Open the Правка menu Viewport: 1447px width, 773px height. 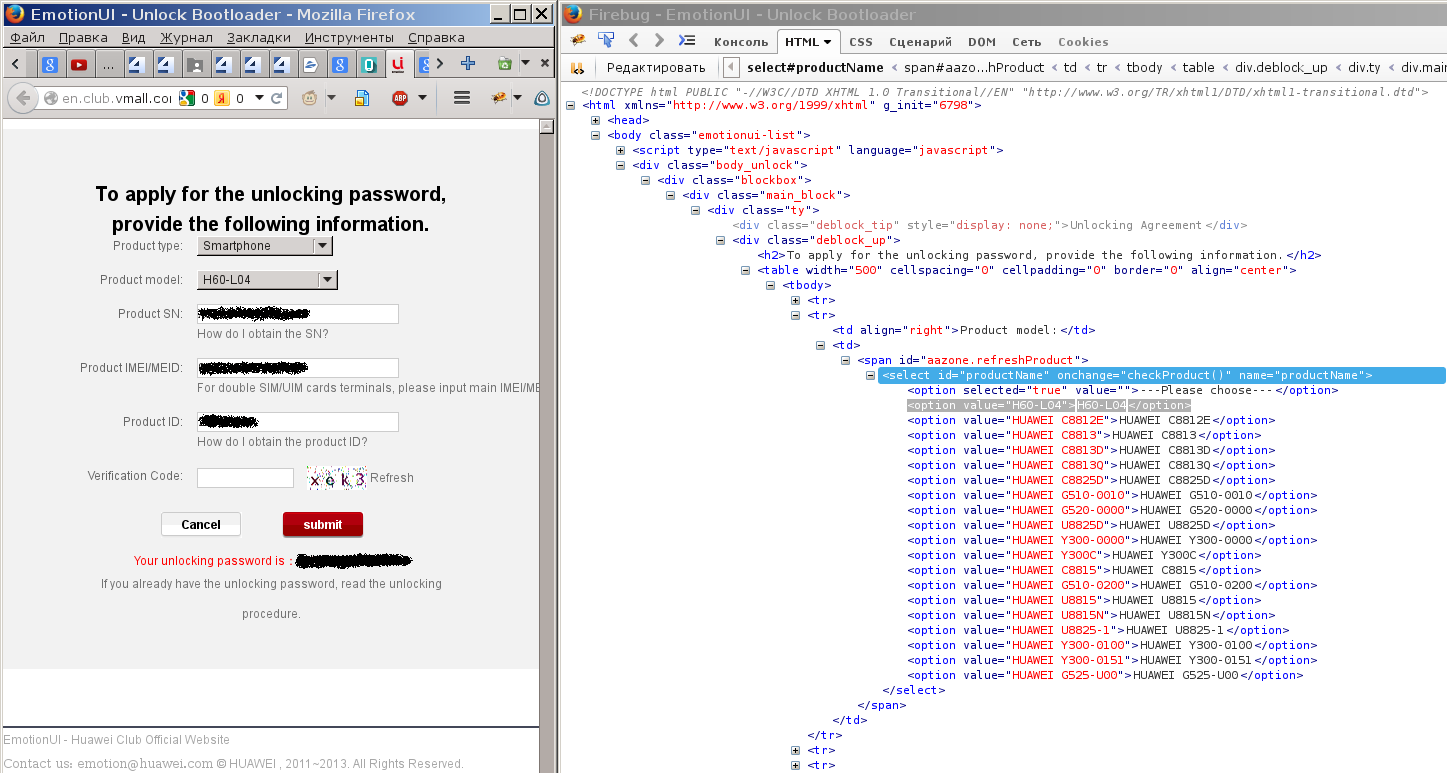point(83,37)
